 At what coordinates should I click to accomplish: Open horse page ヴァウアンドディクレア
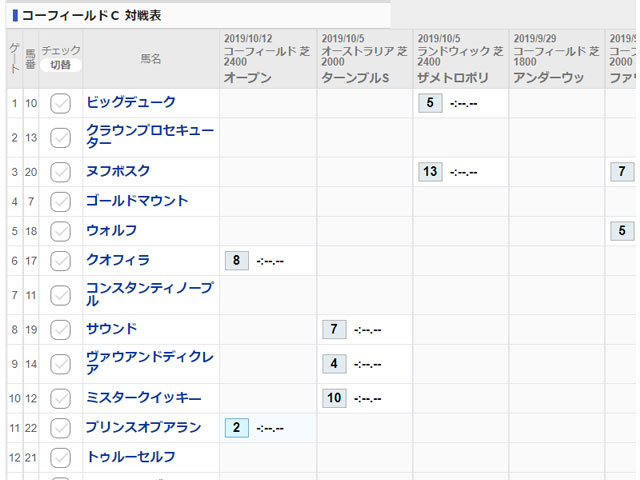coord(150,363)
